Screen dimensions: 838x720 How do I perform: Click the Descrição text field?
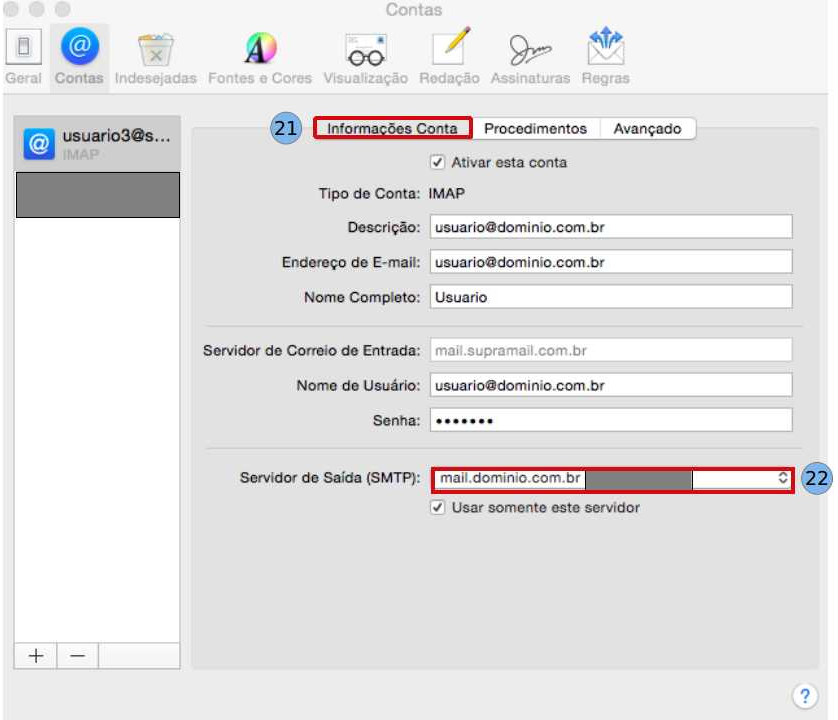(x=611, y=227)
